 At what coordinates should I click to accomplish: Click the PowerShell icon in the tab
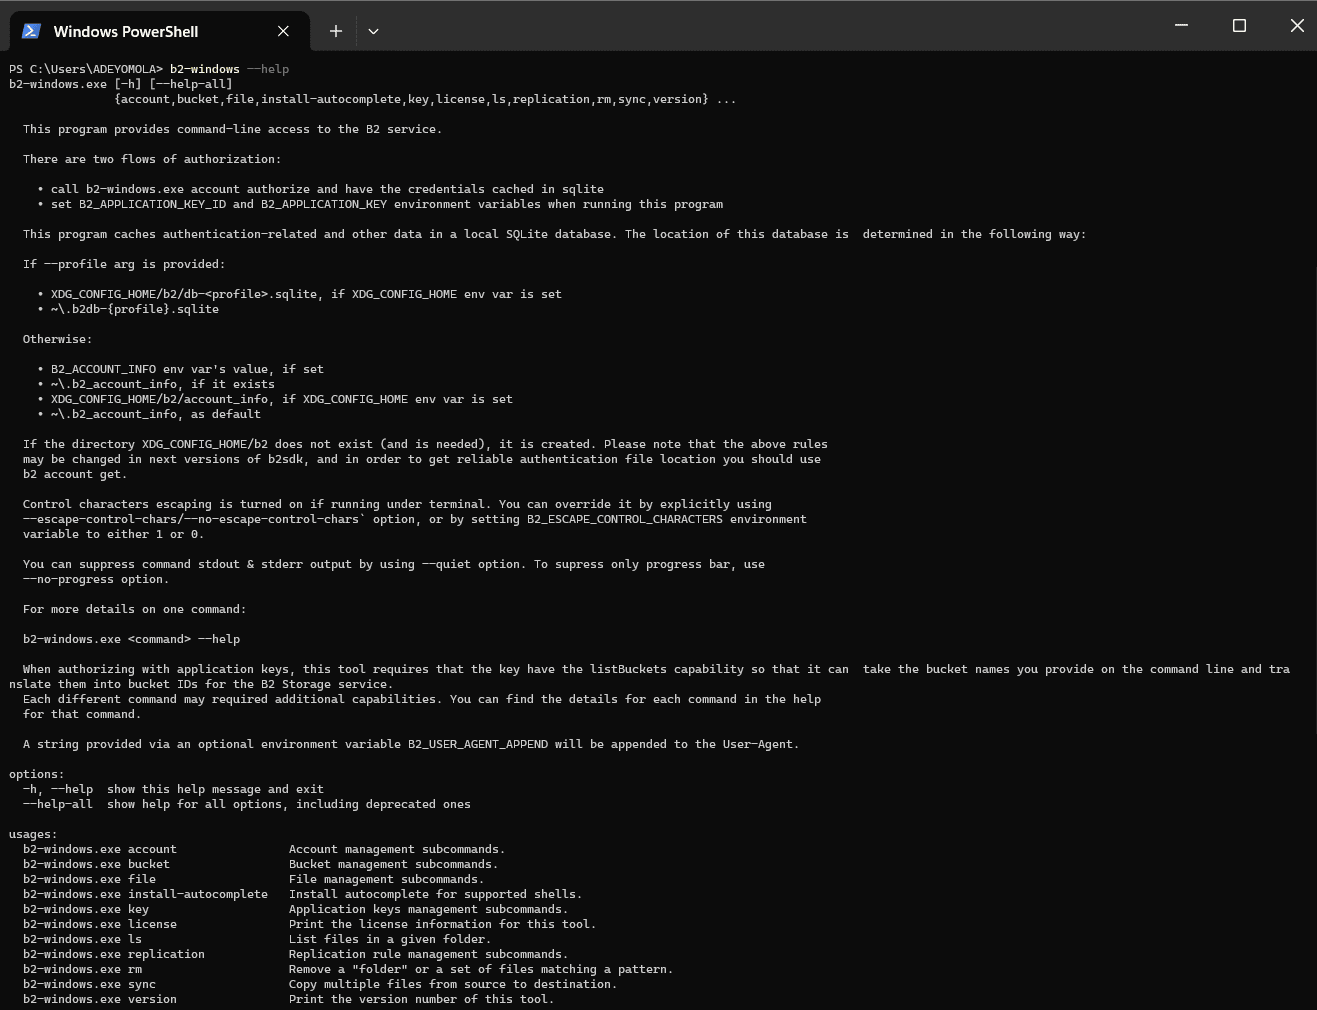[31, 31]
